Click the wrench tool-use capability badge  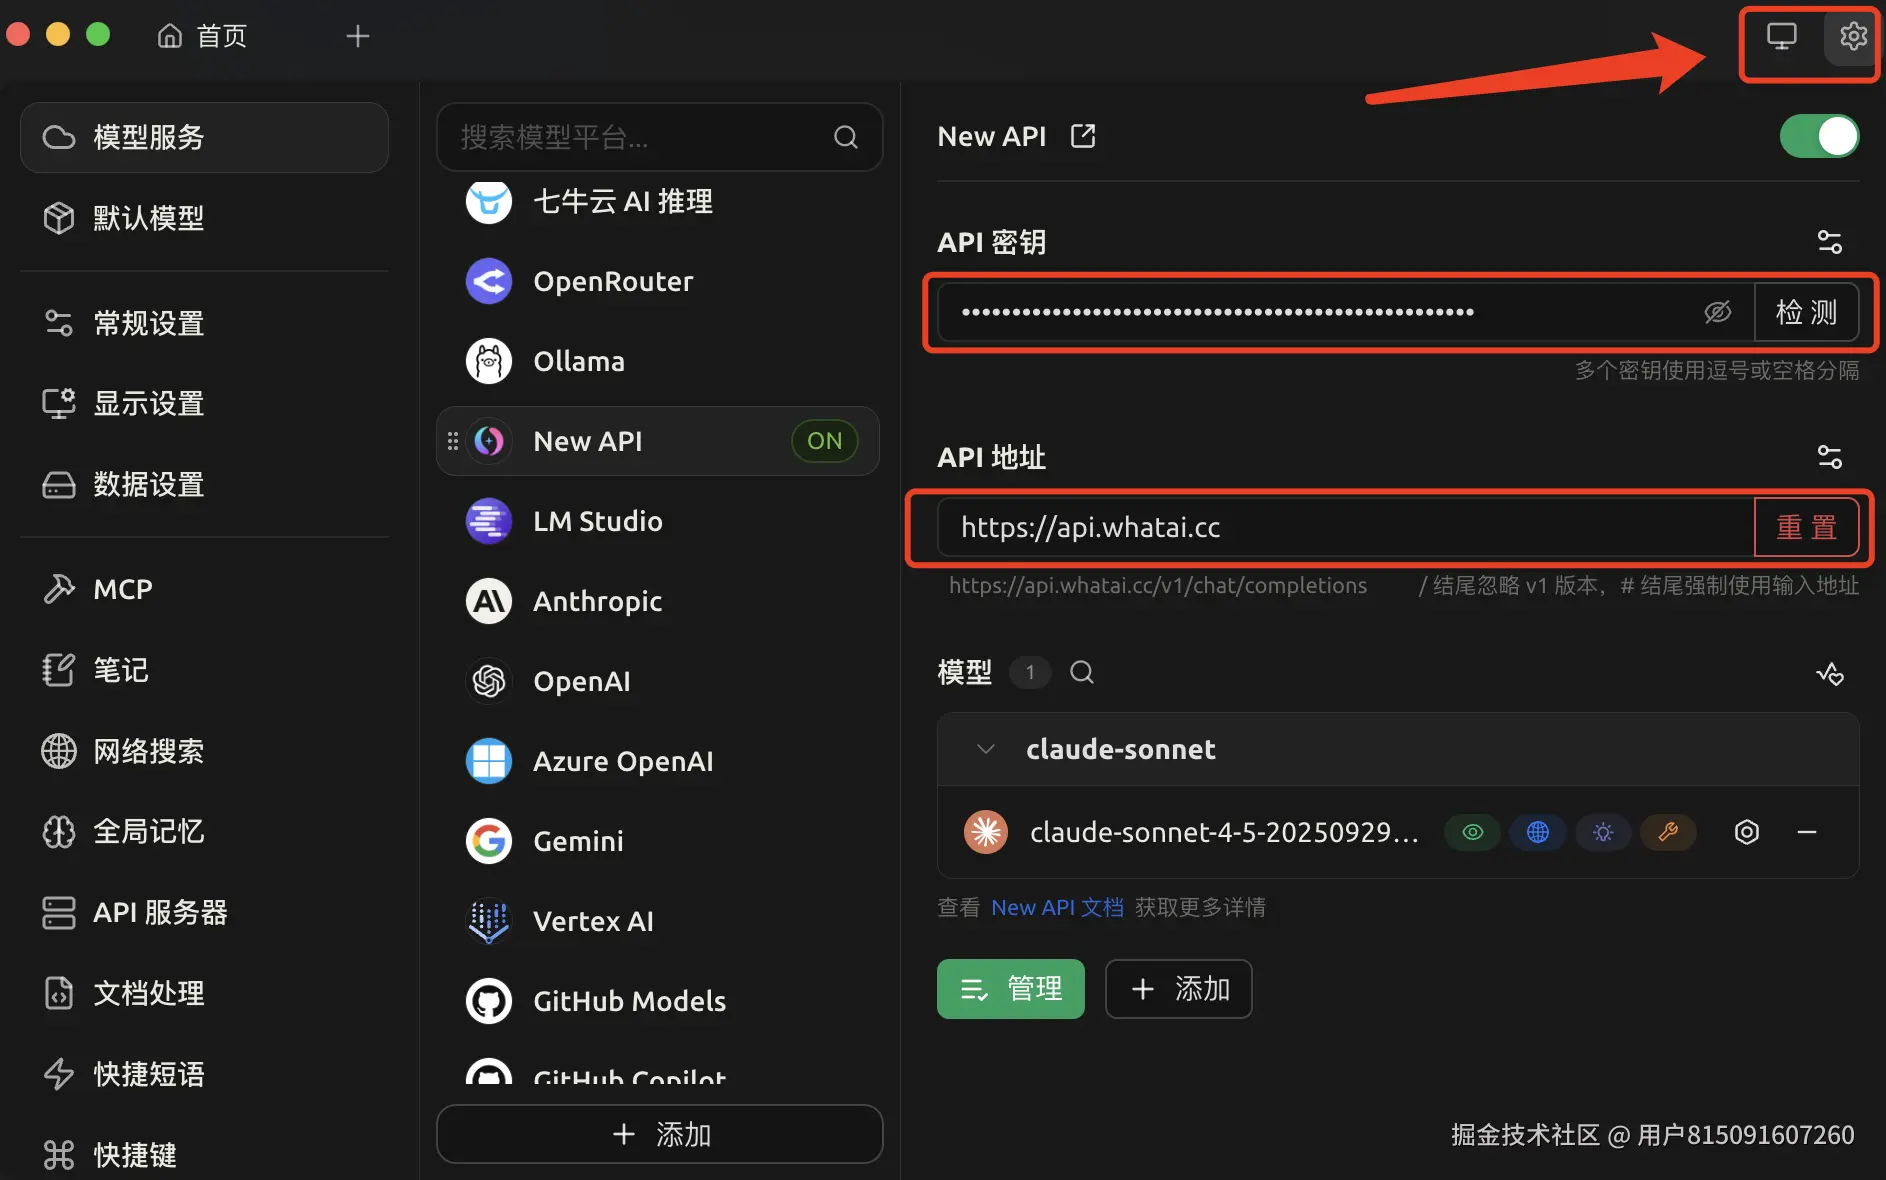1667,831
